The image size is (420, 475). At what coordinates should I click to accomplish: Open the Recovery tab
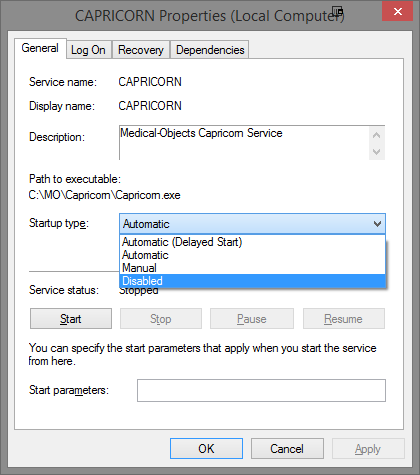click(x=141, y=50)
